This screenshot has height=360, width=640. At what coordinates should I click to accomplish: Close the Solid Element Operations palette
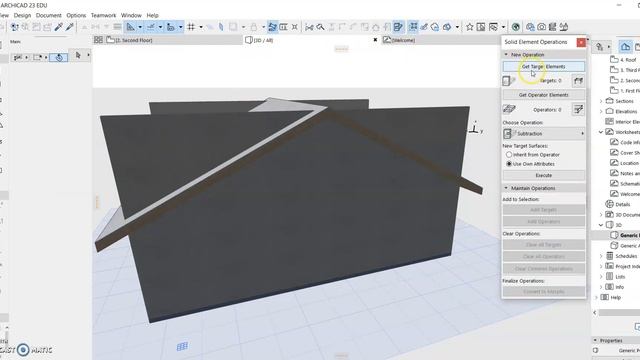[x=581, y=42]
